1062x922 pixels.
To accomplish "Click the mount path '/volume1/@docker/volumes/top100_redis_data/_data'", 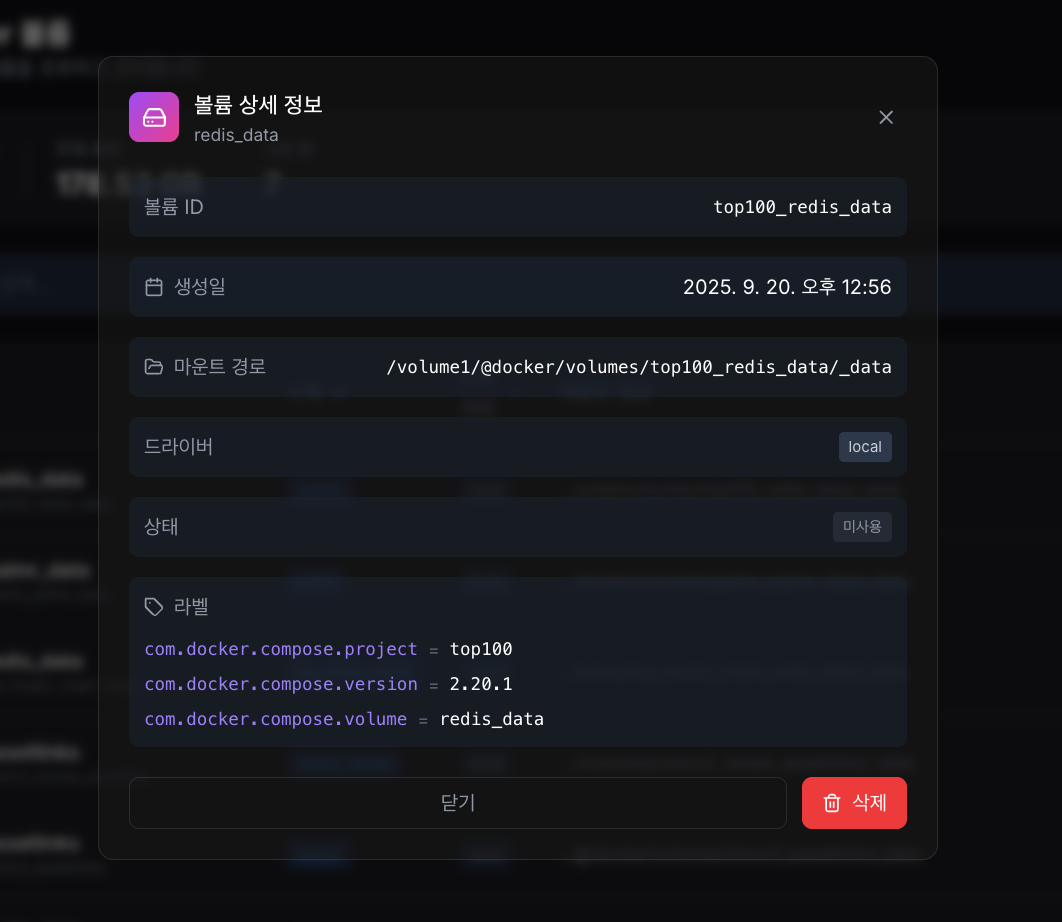I will pos(640,367).
